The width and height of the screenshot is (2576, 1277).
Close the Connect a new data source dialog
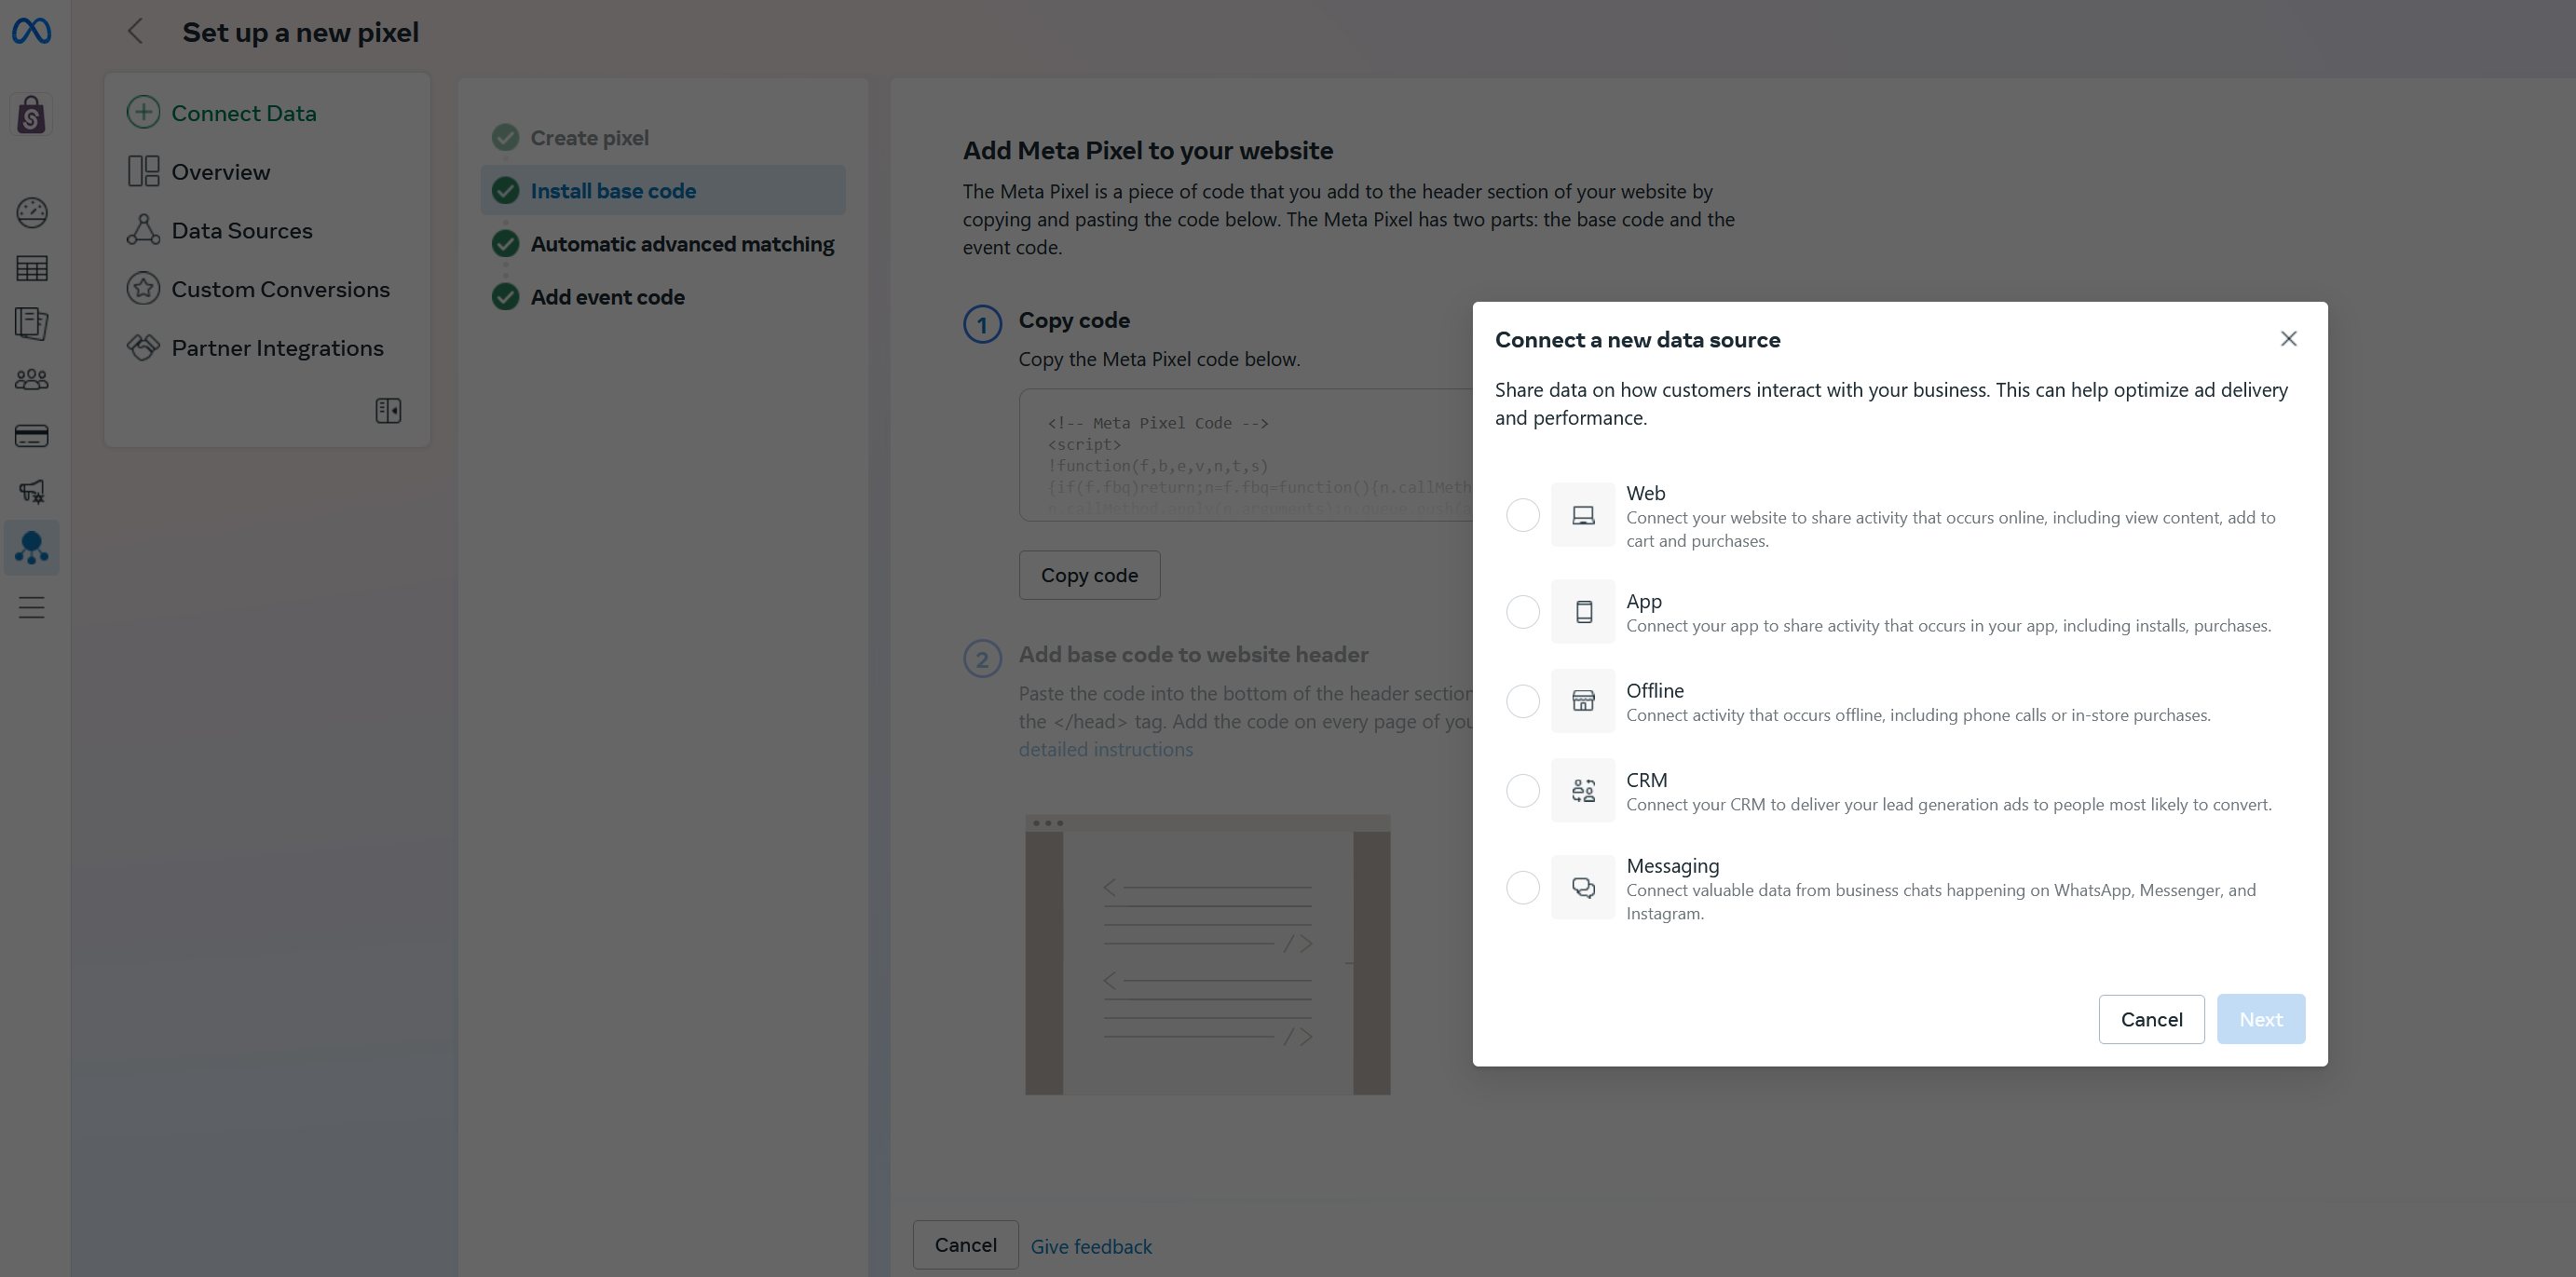click(2288, 339)
